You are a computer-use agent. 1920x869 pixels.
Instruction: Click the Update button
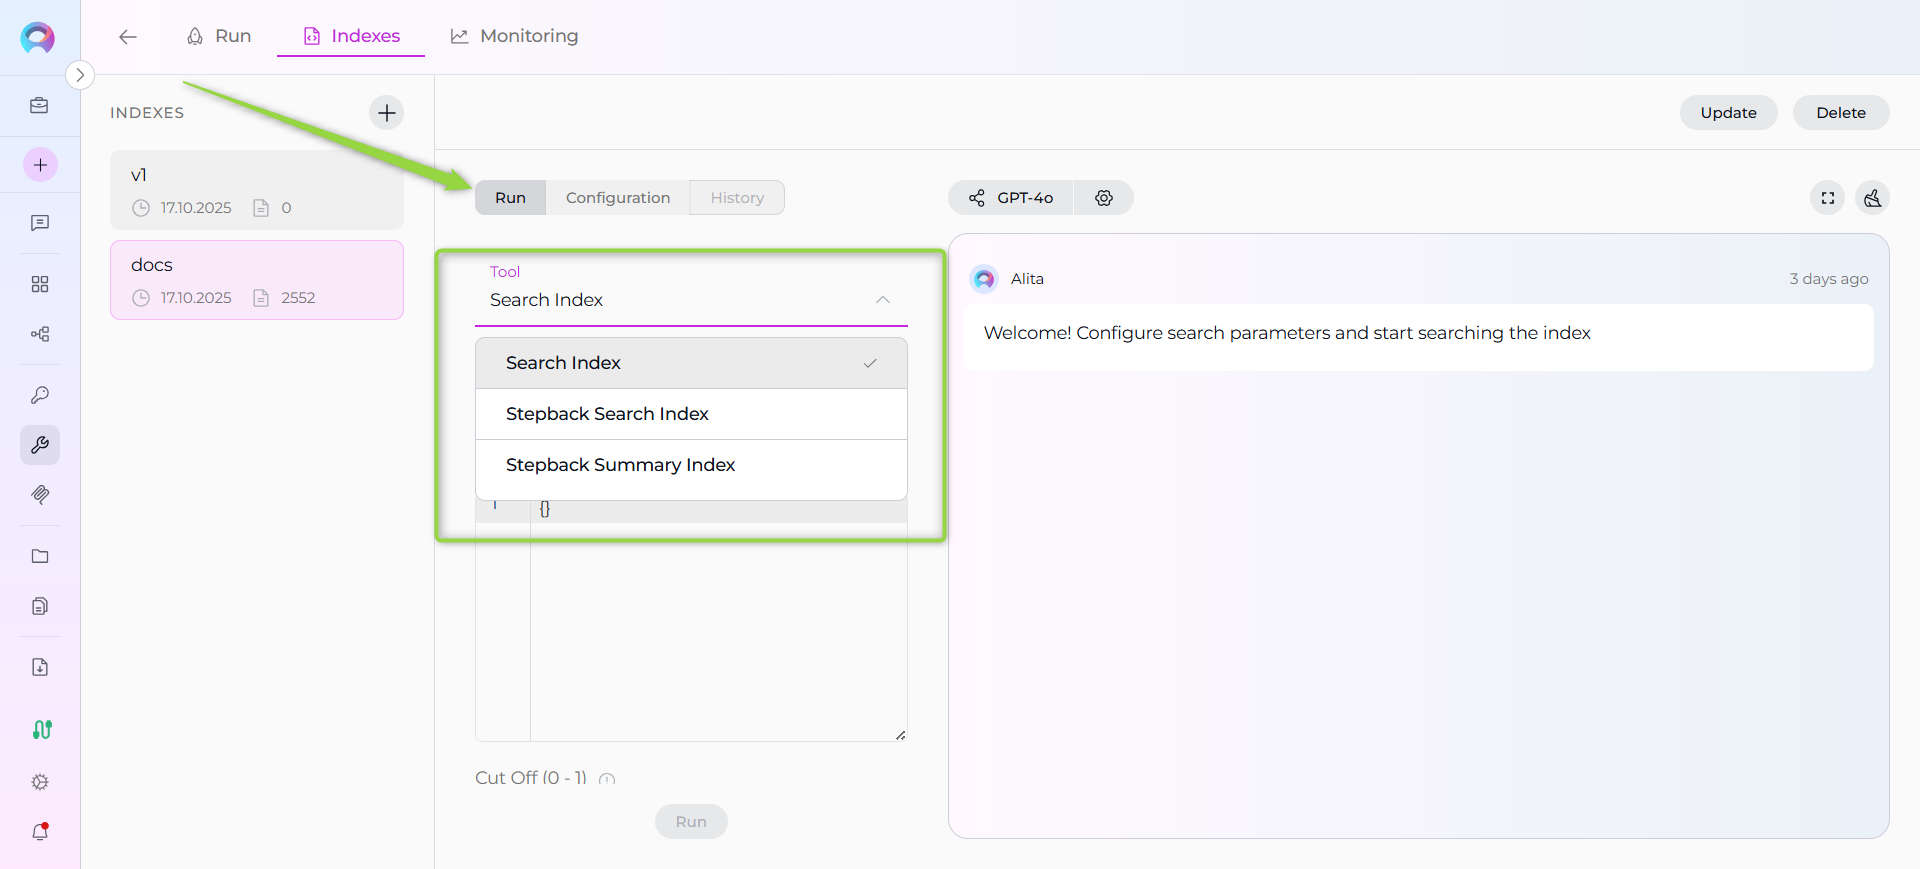tap(1727, 113)
